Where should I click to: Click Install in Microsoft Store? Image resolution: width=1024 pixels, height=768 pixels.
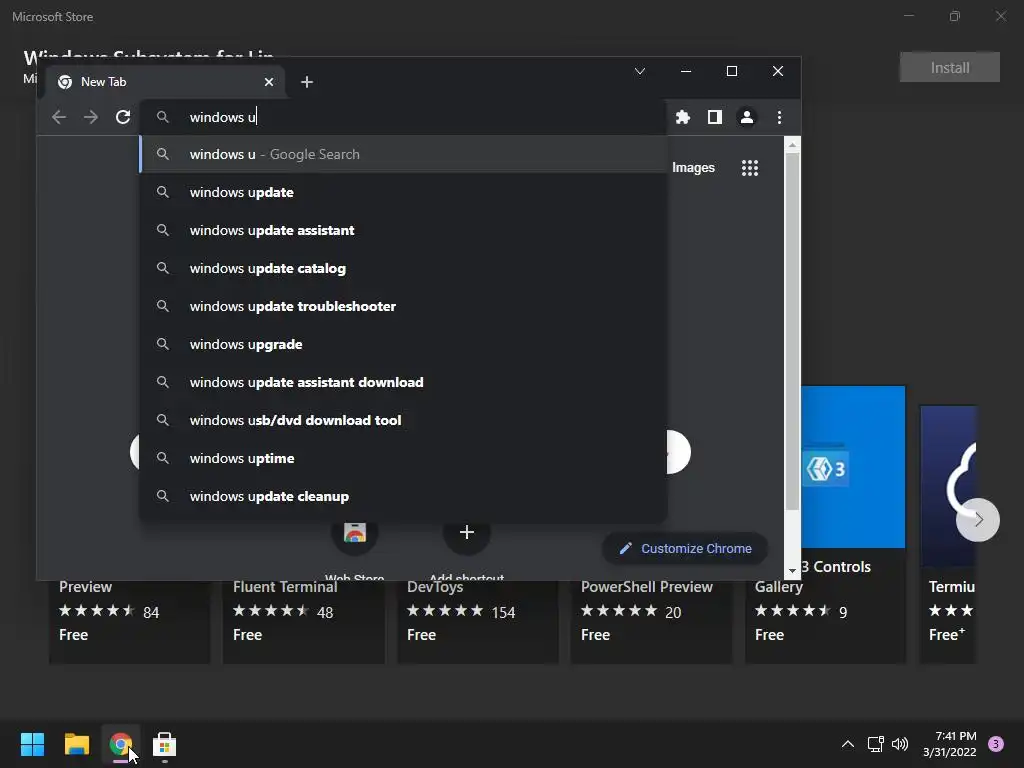coord(950,67)
